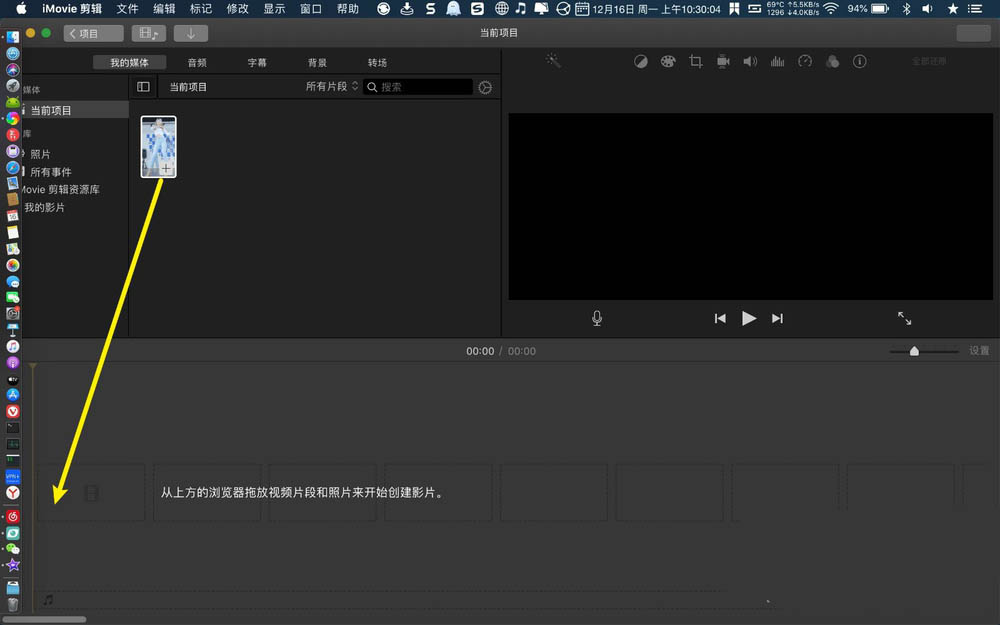This screenshot has height=625, width=1000.
Task: Click the system volume menu bar icon
Action: click(x=927, y=8)
